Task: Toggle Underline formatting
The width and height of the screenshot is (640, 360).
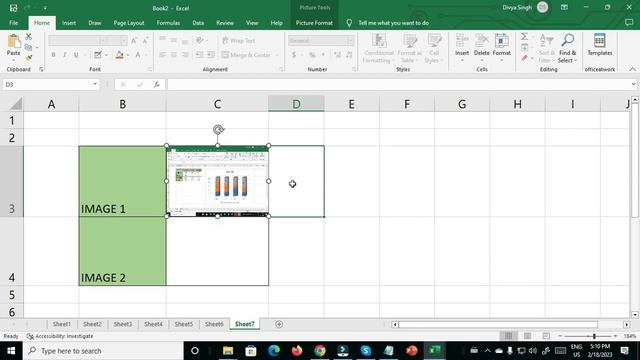Action: [x=76, y=55]
